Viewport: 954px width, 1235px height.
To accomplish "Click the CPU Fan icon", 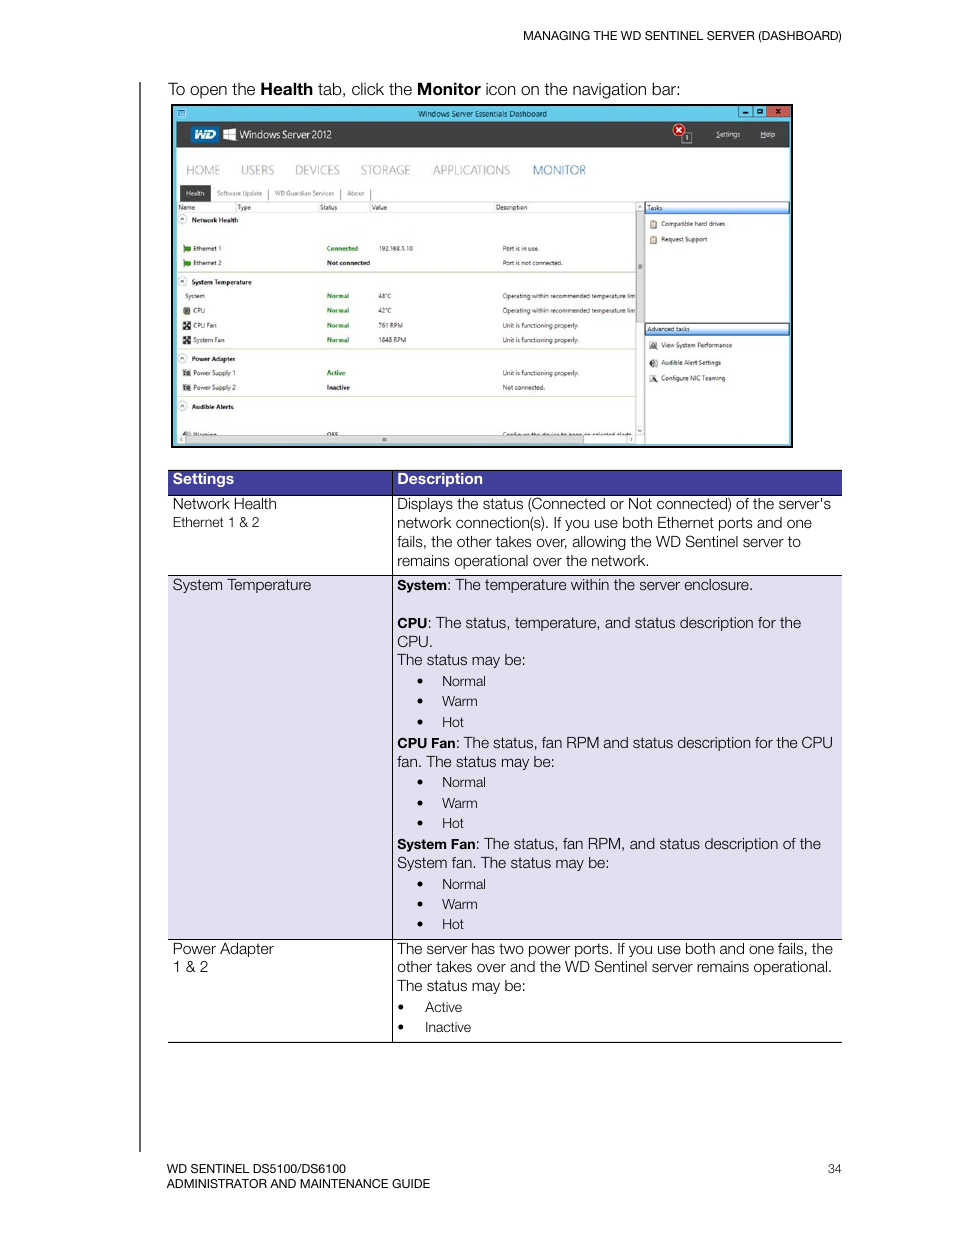I will coord(187,325).
